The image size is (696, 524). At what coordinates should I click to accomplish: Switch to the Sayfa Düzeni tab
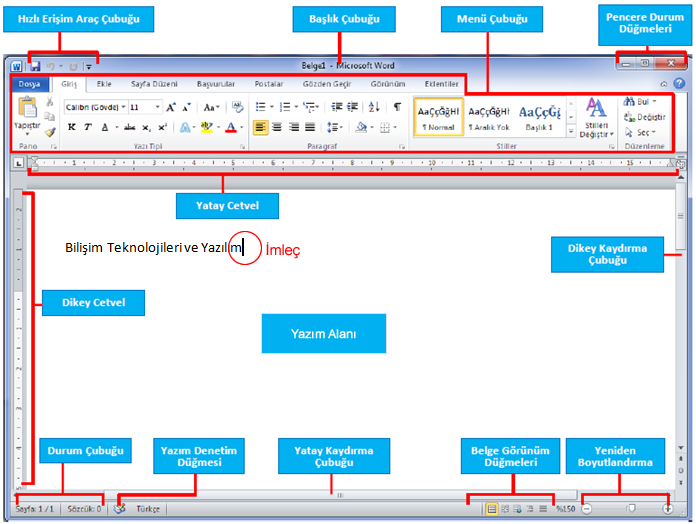[153, 85]
